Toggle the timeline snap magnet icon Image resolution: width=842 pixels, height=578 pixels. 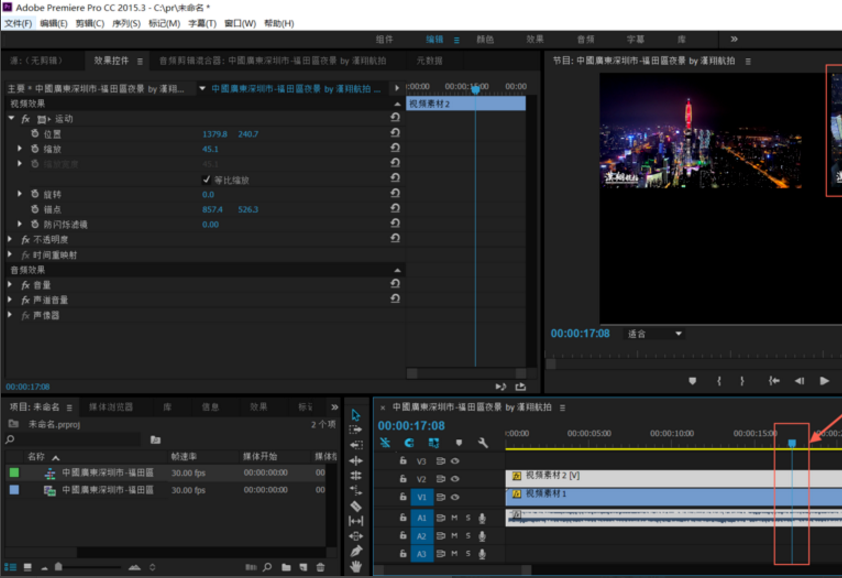click(409, 442)
